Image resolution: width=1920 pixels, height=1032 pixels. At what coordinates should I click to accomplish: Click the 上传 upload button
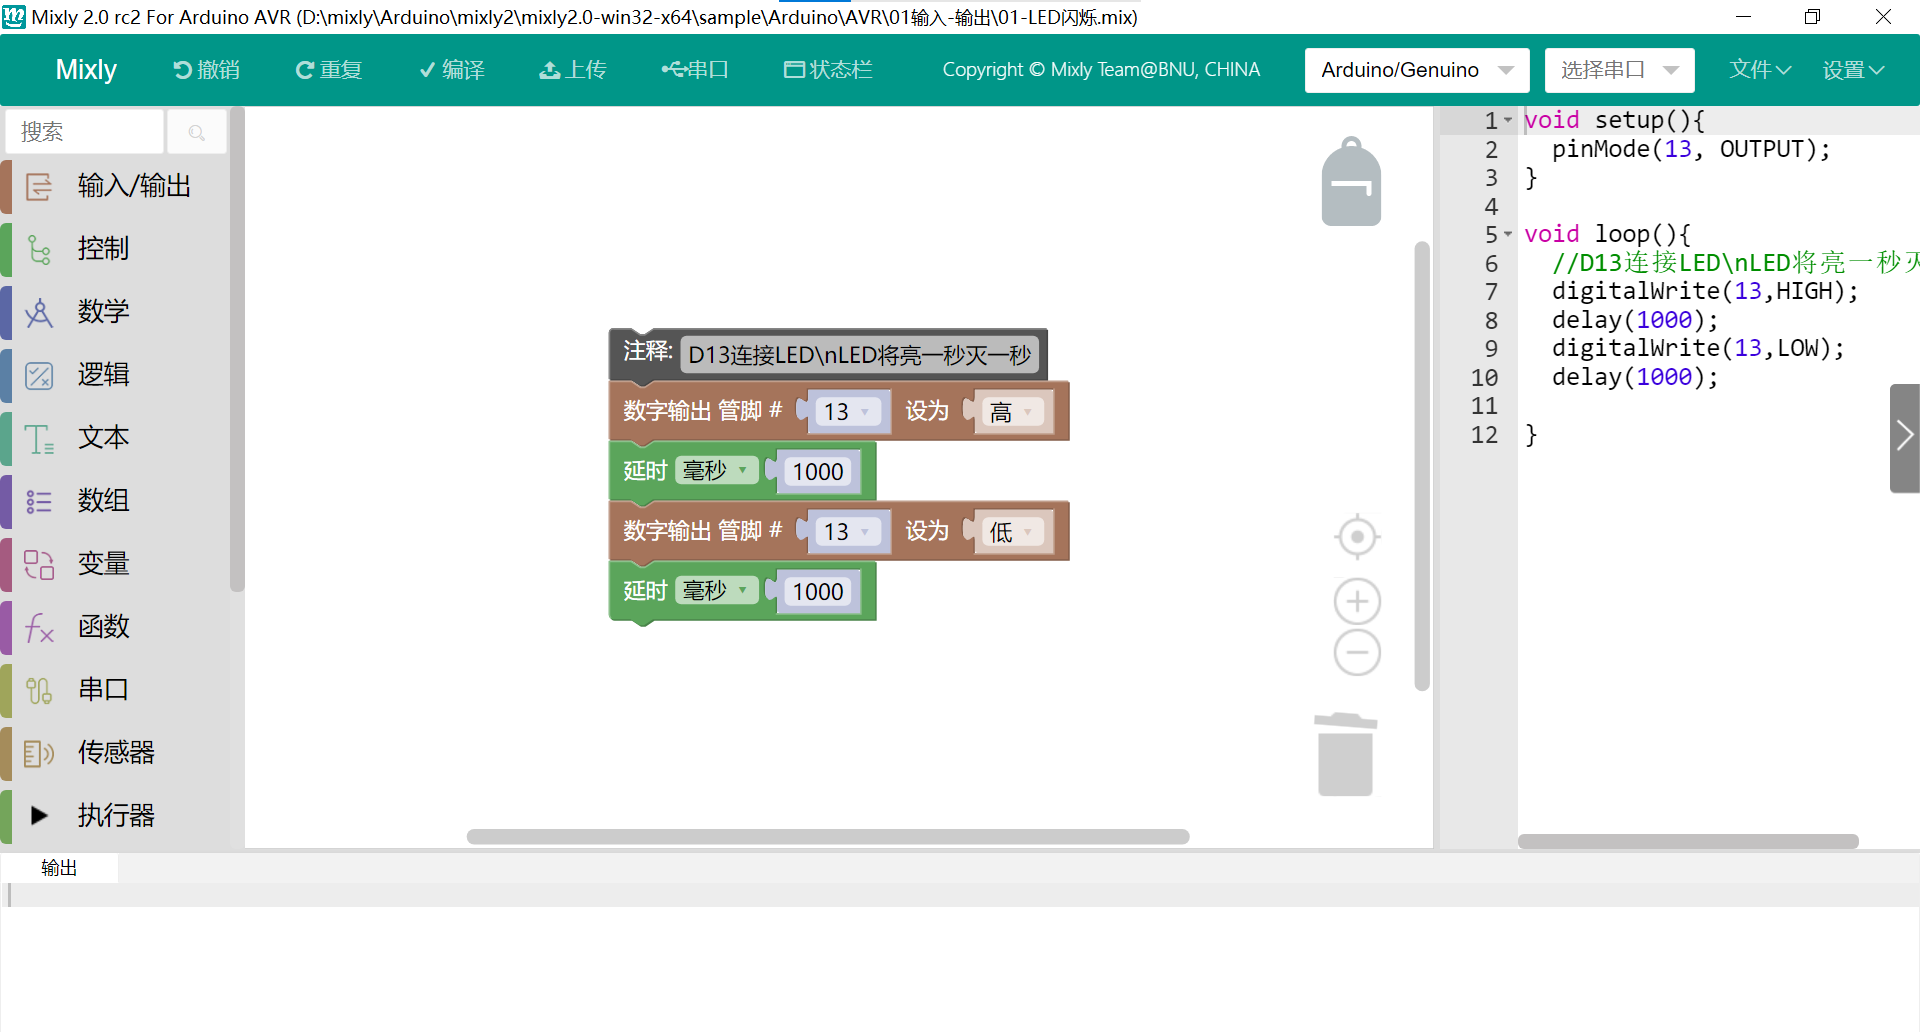(573, 70)
